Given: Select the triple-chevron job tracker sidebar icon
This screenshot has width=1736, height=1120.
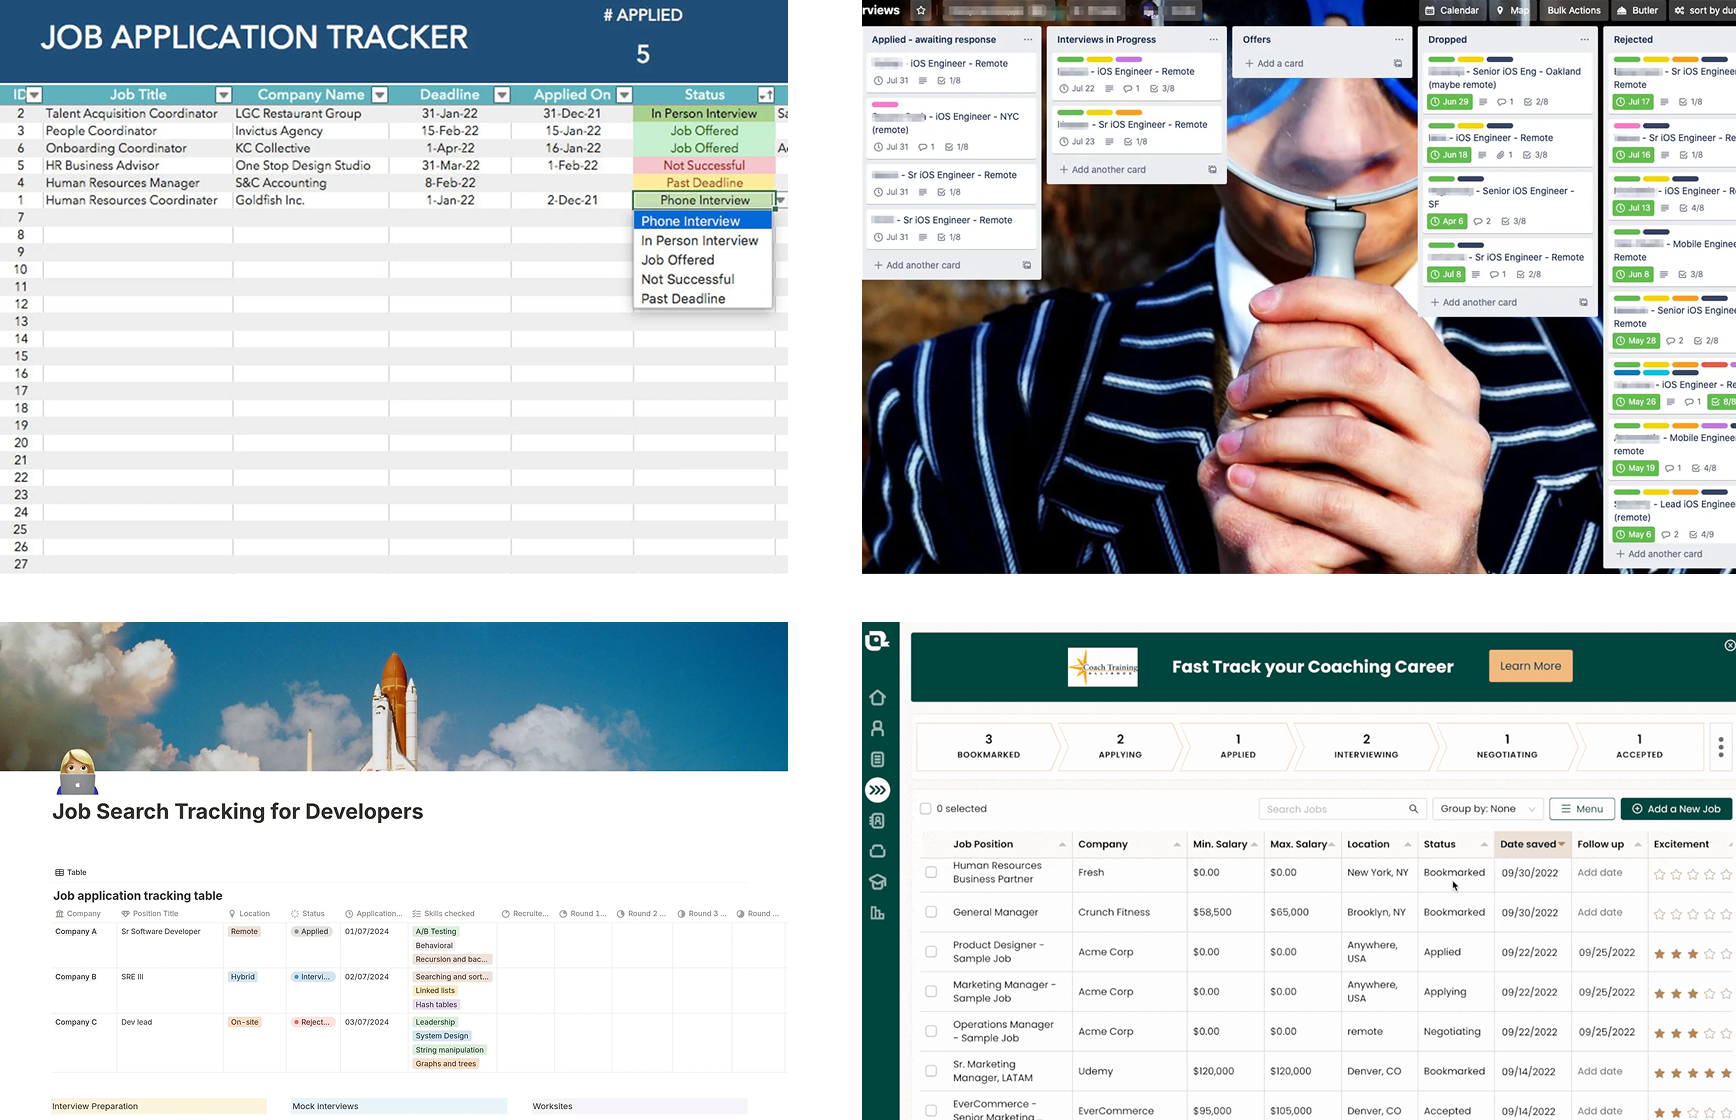Looking at the screenshot, I should (878, 791).
